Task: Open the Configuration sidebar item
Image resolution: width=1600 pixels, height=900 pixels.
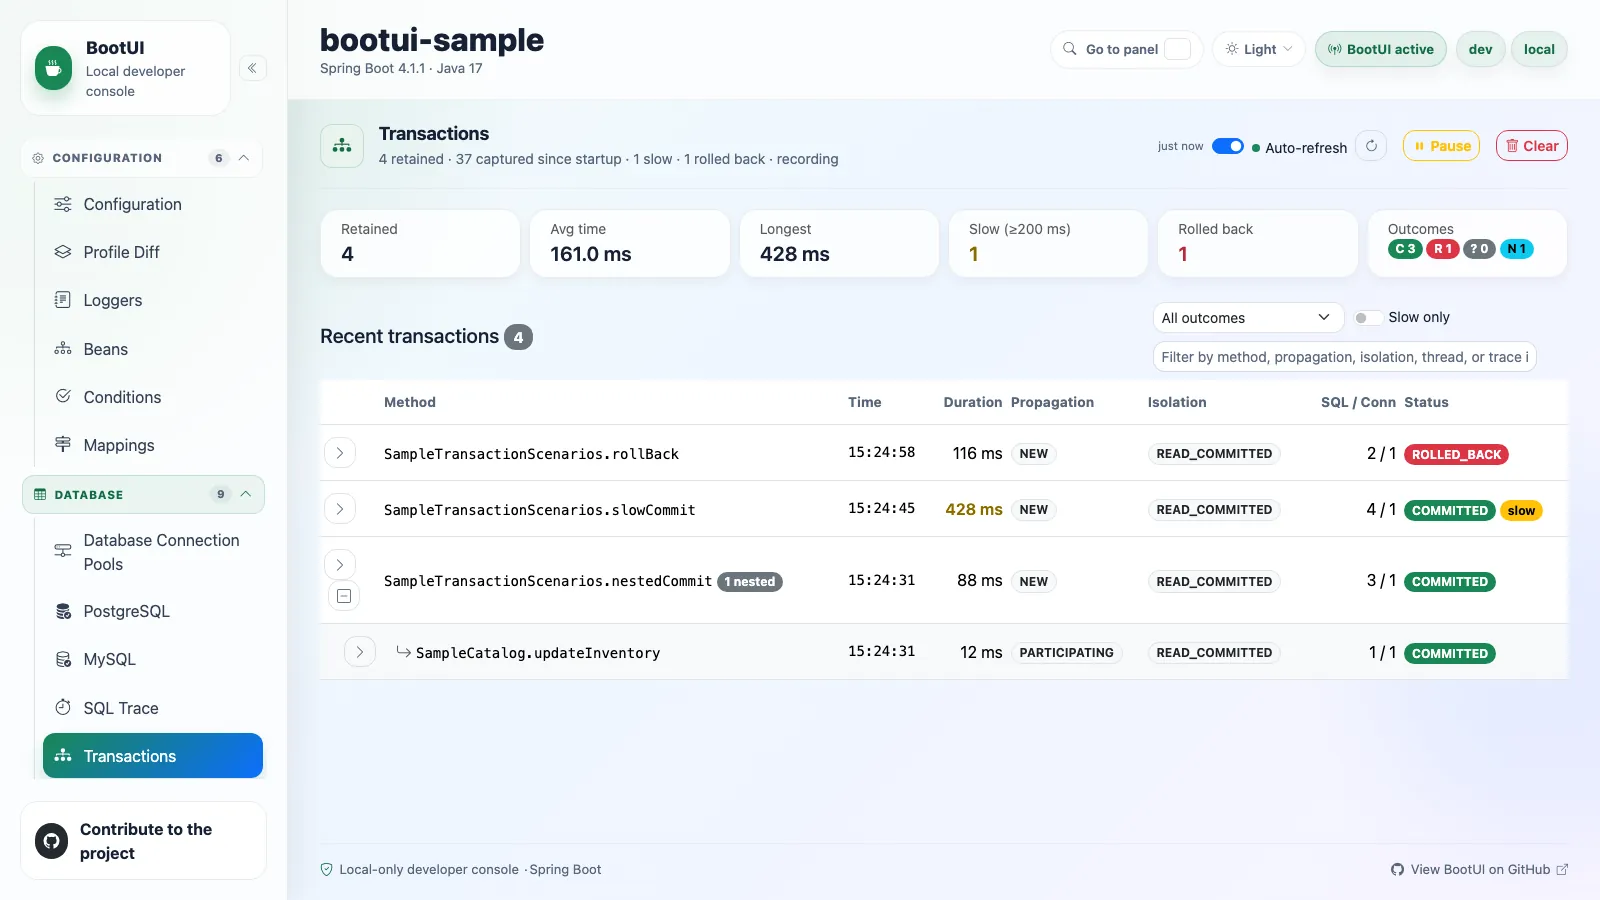Action: pyautogui.click(x=153, y=204)
